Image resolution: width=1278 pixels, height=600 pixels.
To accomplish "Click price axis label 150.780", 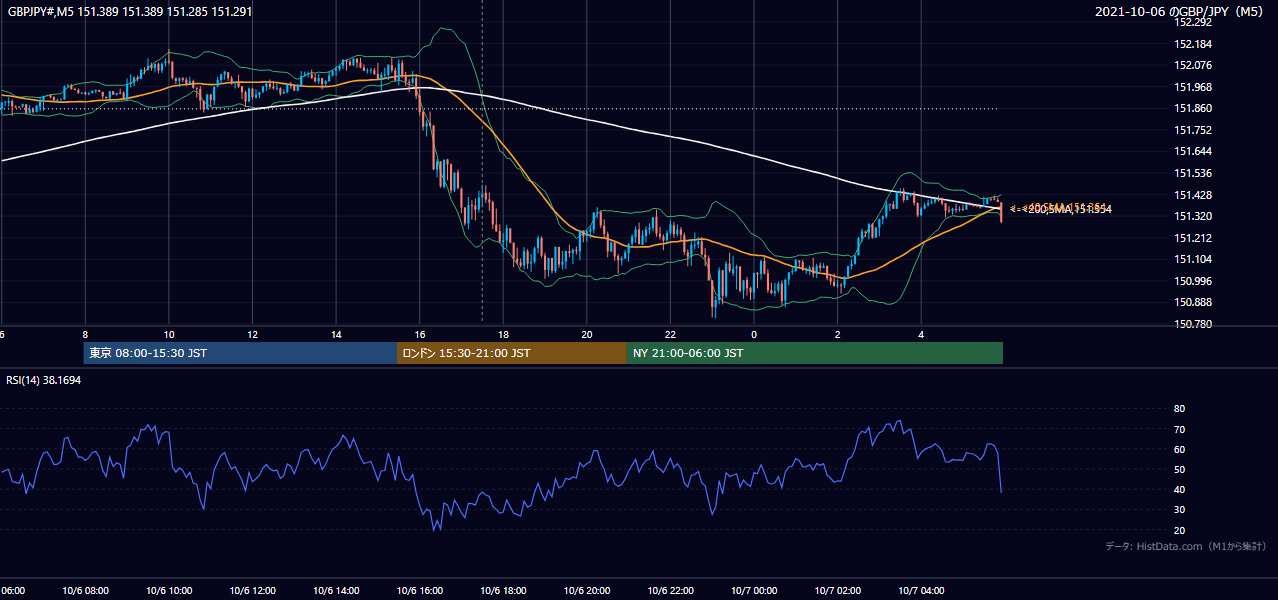I will (1193, 324).
